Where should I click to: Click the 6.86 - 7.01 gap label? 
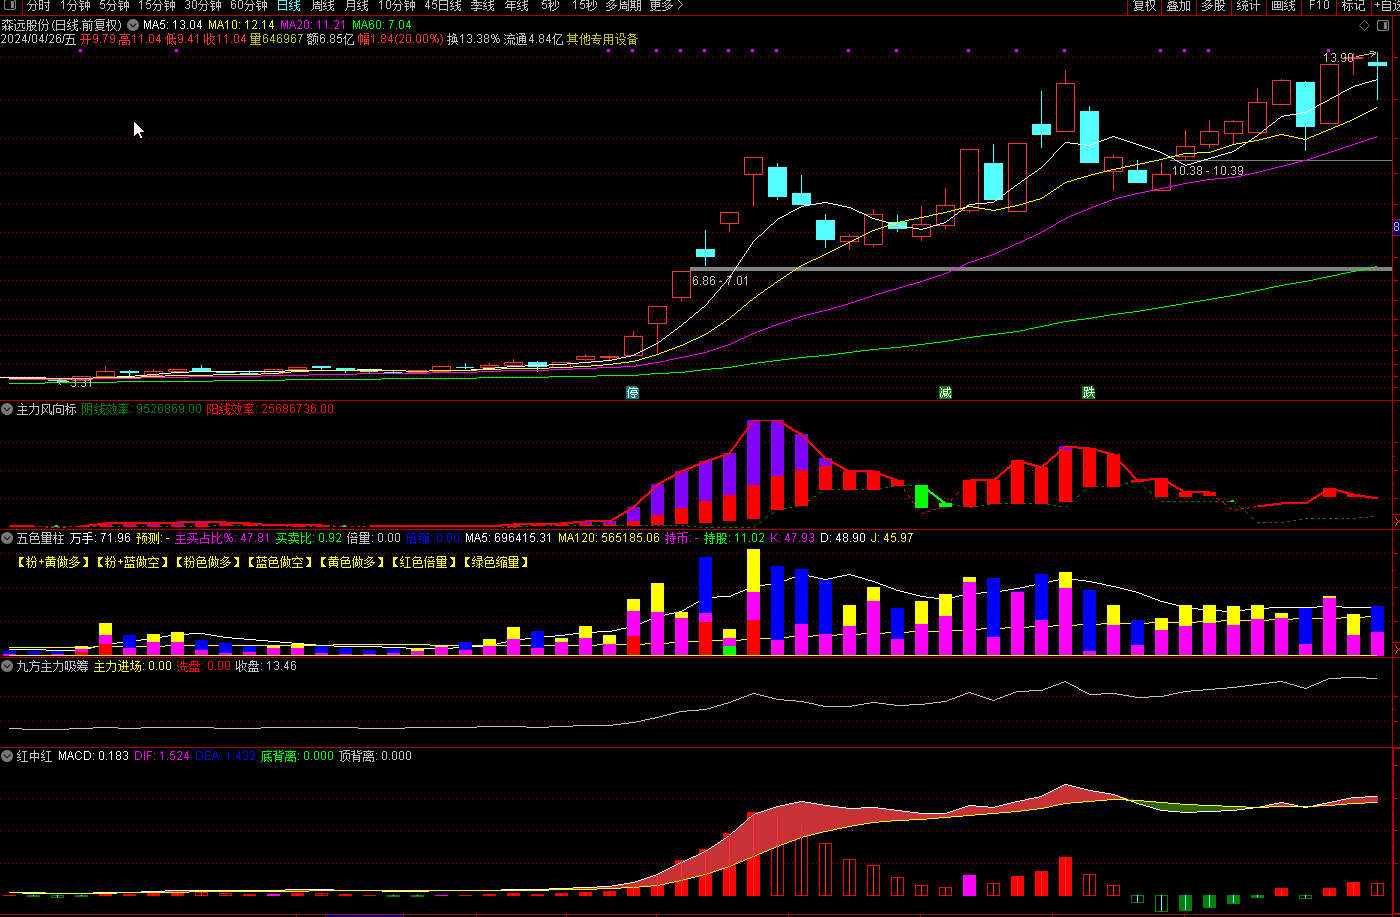click(x=720, y=281)
